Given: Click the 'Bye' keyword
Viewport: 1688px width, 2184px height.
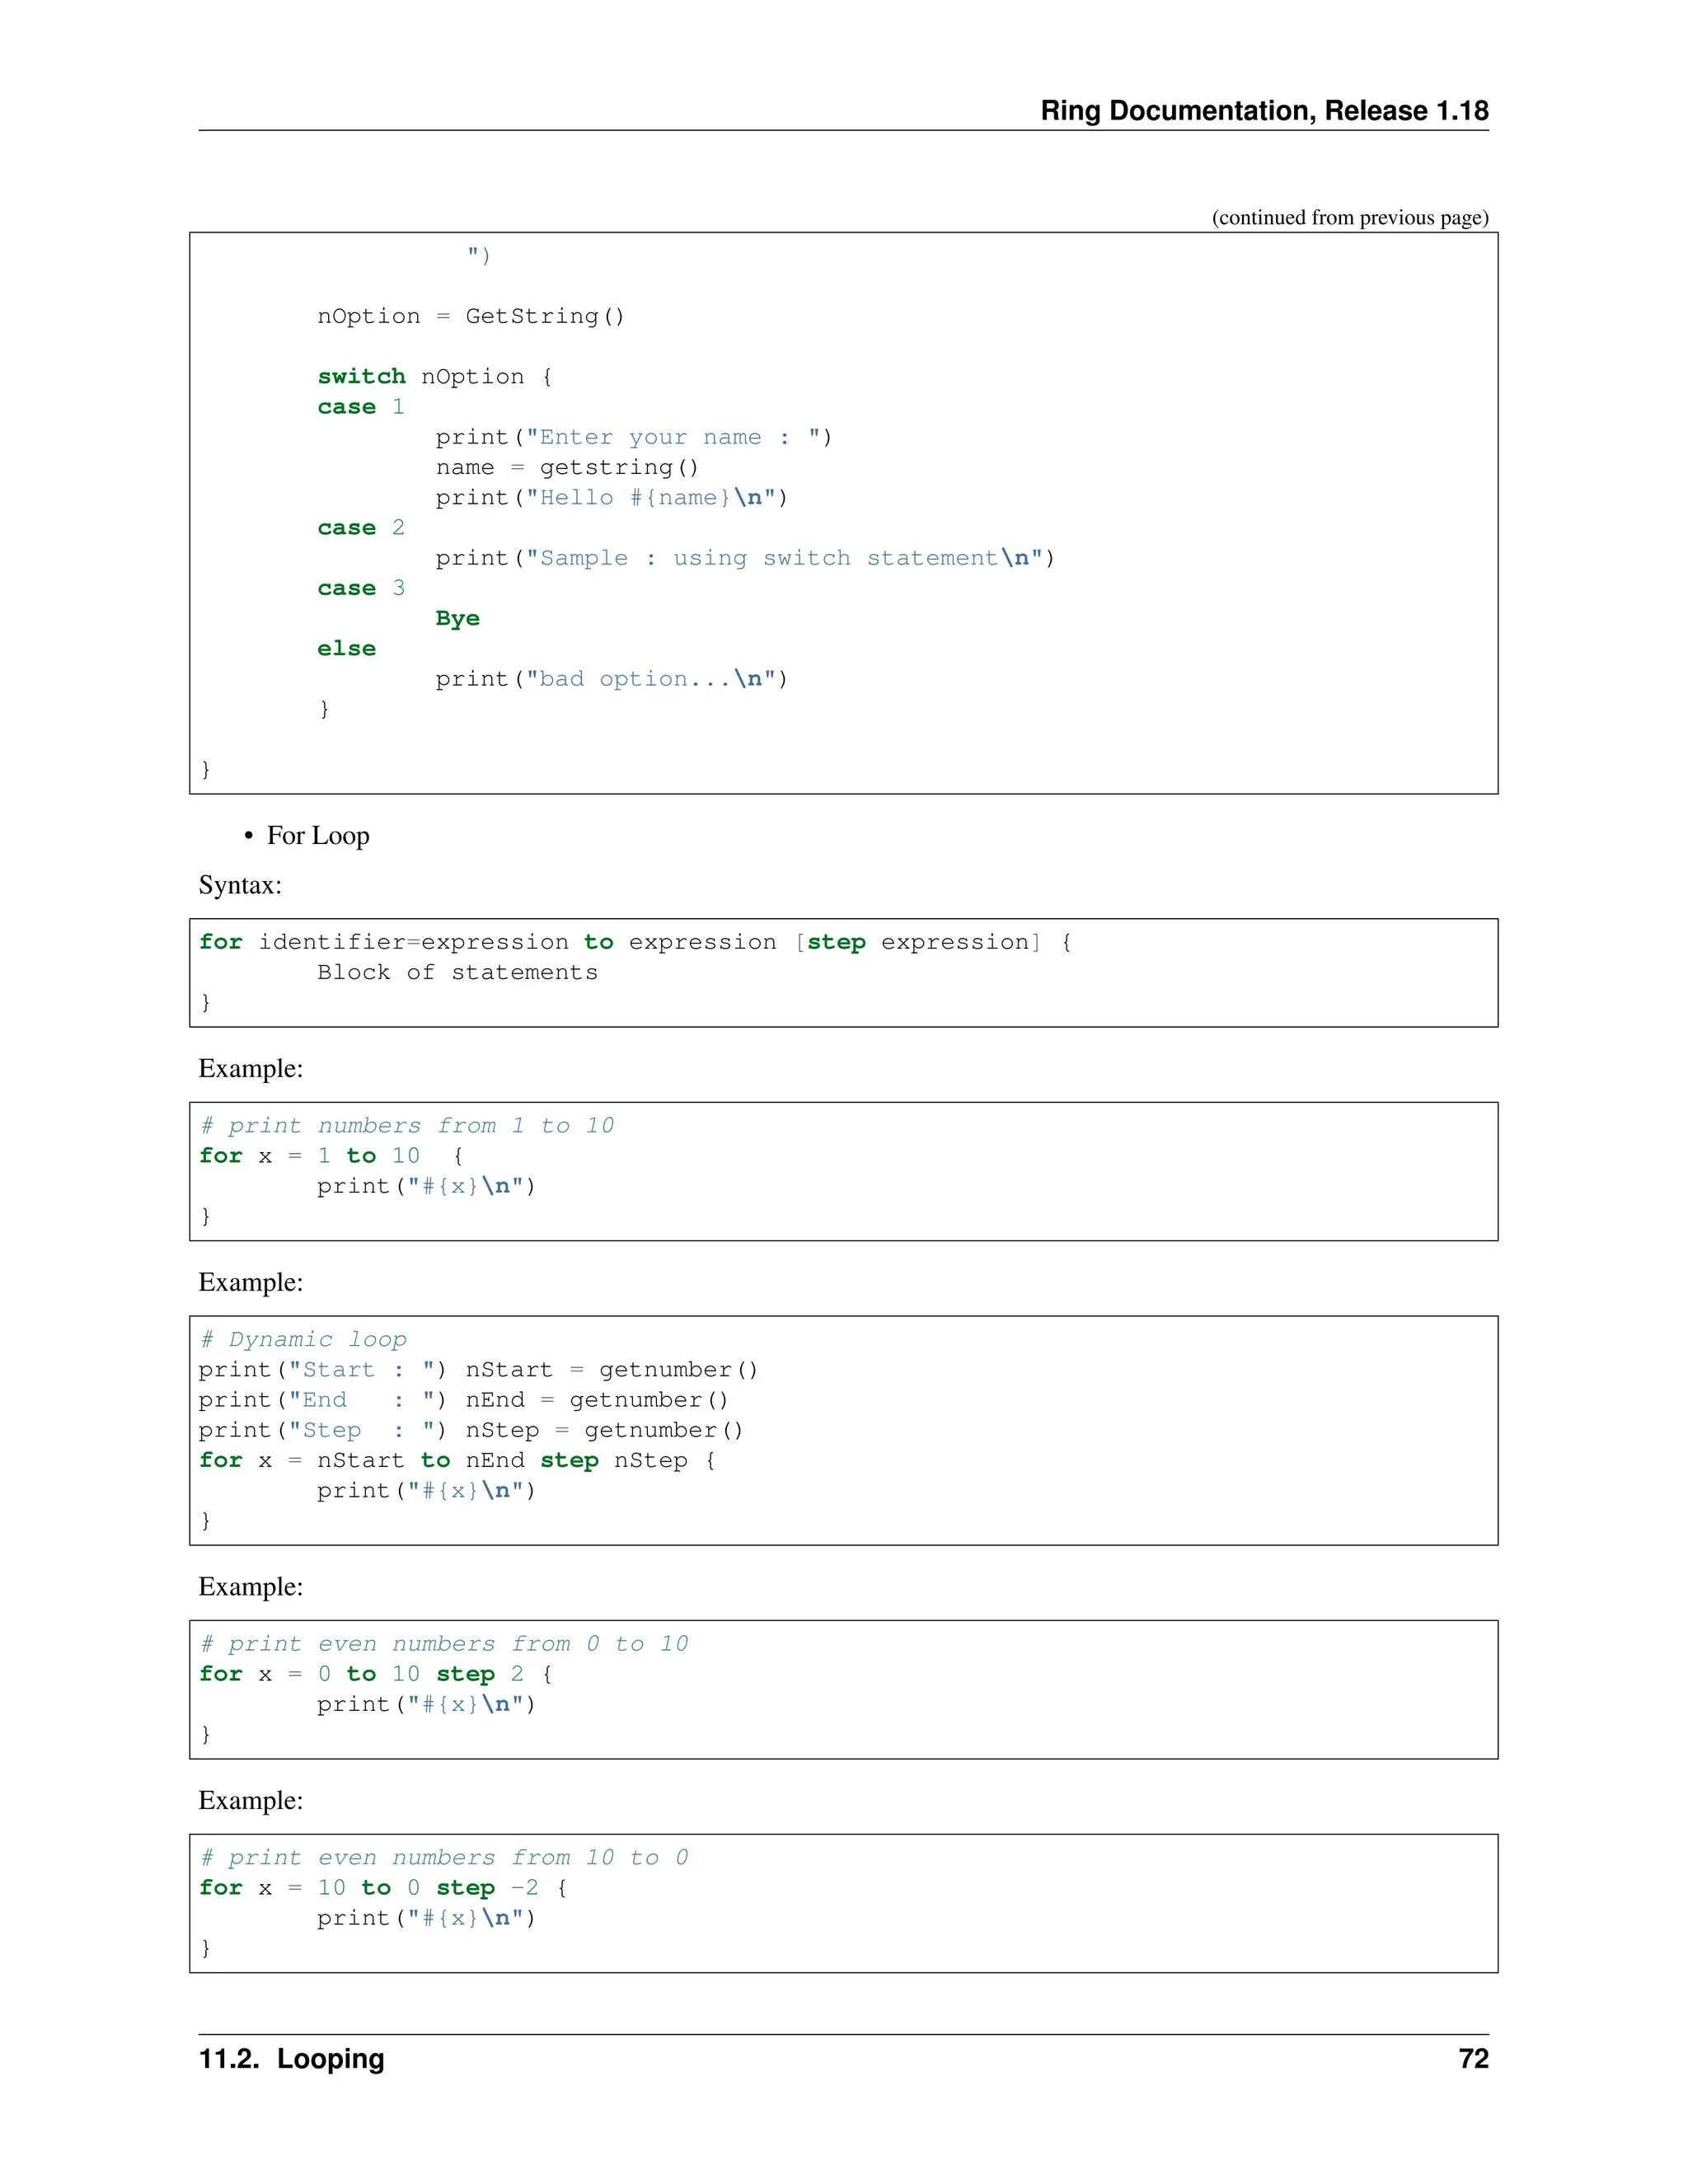Looking at the screenshot, I should [x=458, y=619].
